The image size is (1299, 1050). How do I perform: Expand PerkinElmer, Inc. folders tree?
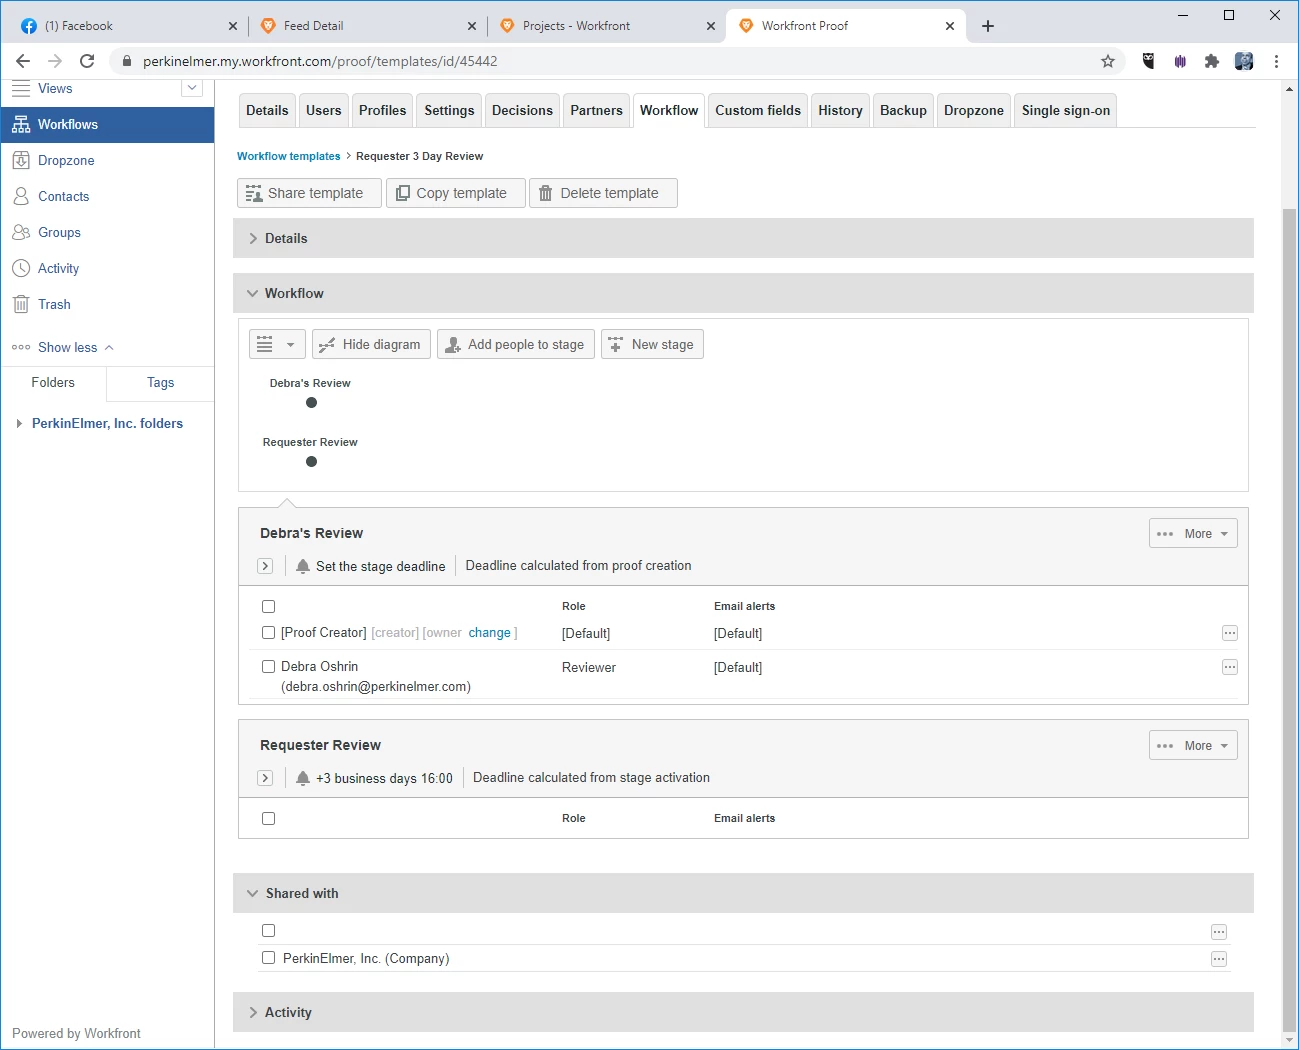19,424
